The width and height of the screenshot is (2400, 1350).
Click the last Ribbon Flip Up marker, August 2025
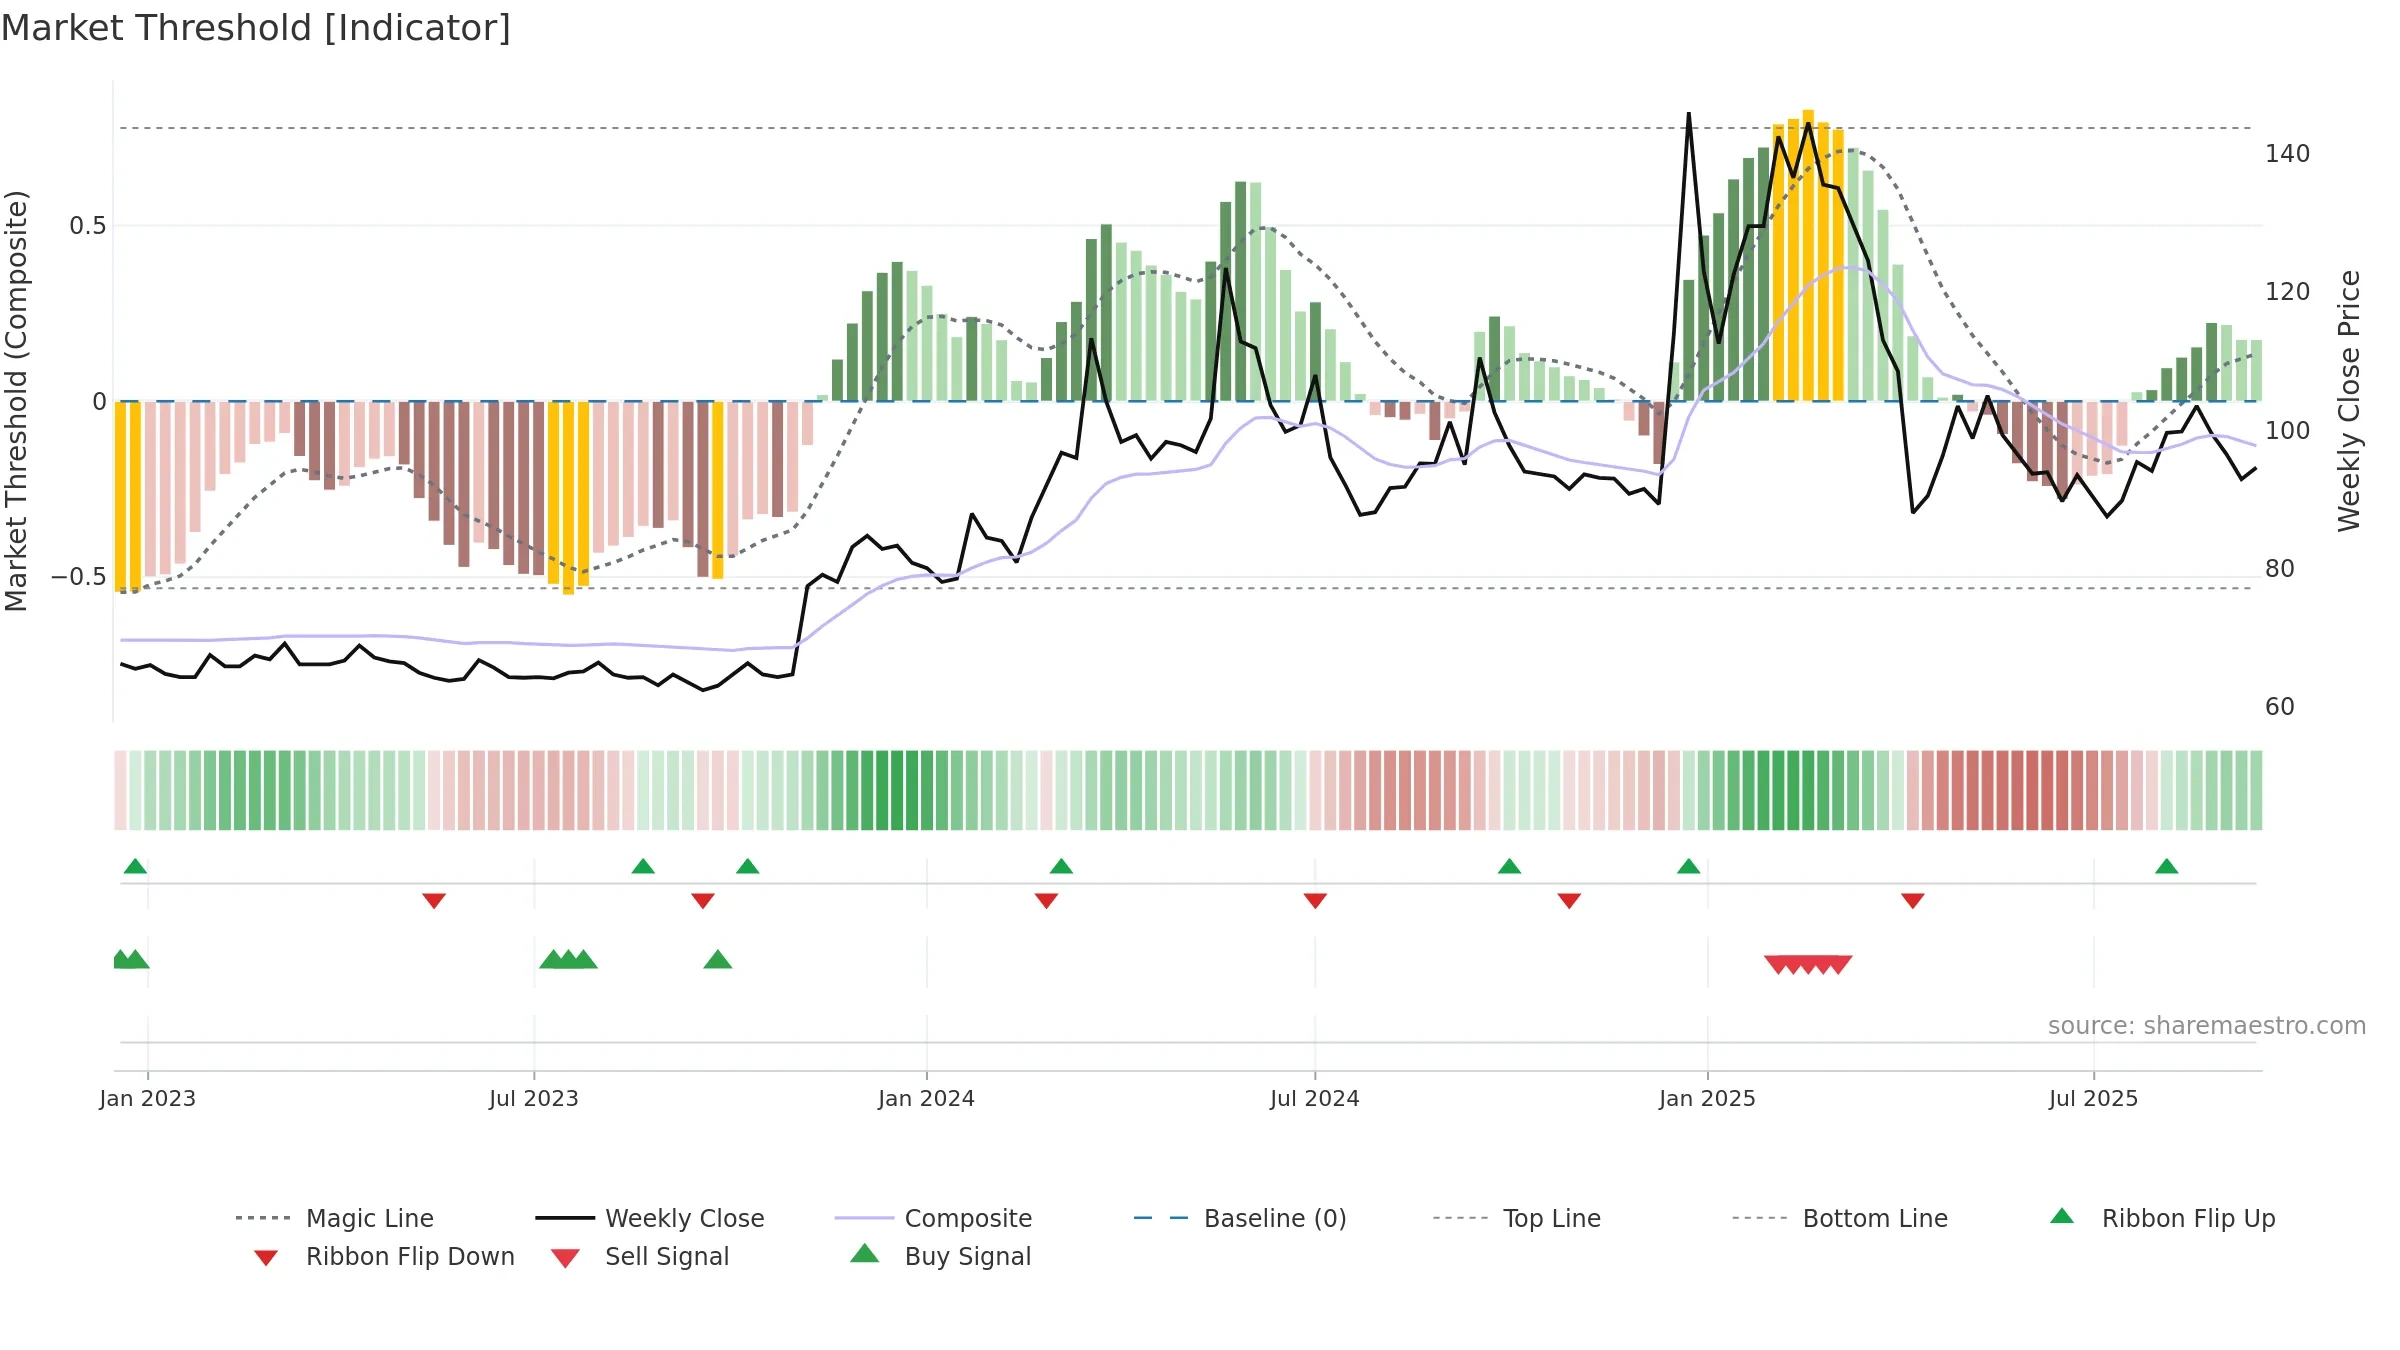point(2166,866)
